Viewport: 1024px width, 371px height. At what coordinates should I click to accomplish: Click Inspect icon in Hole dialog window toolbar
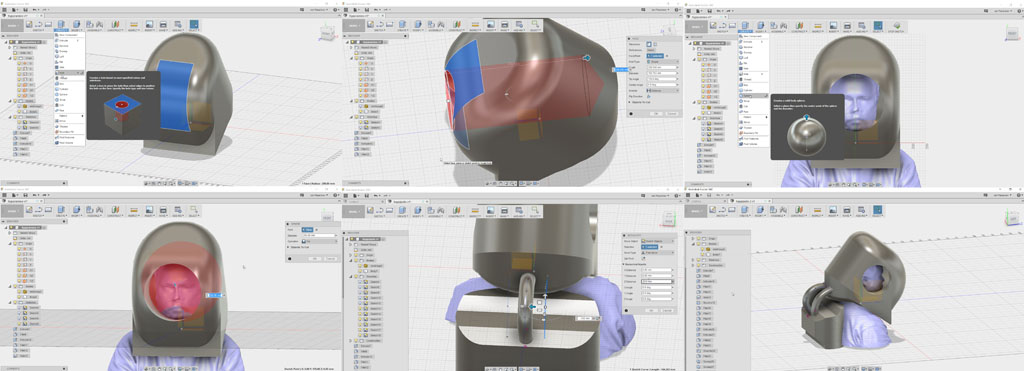[x=475, y=24]
